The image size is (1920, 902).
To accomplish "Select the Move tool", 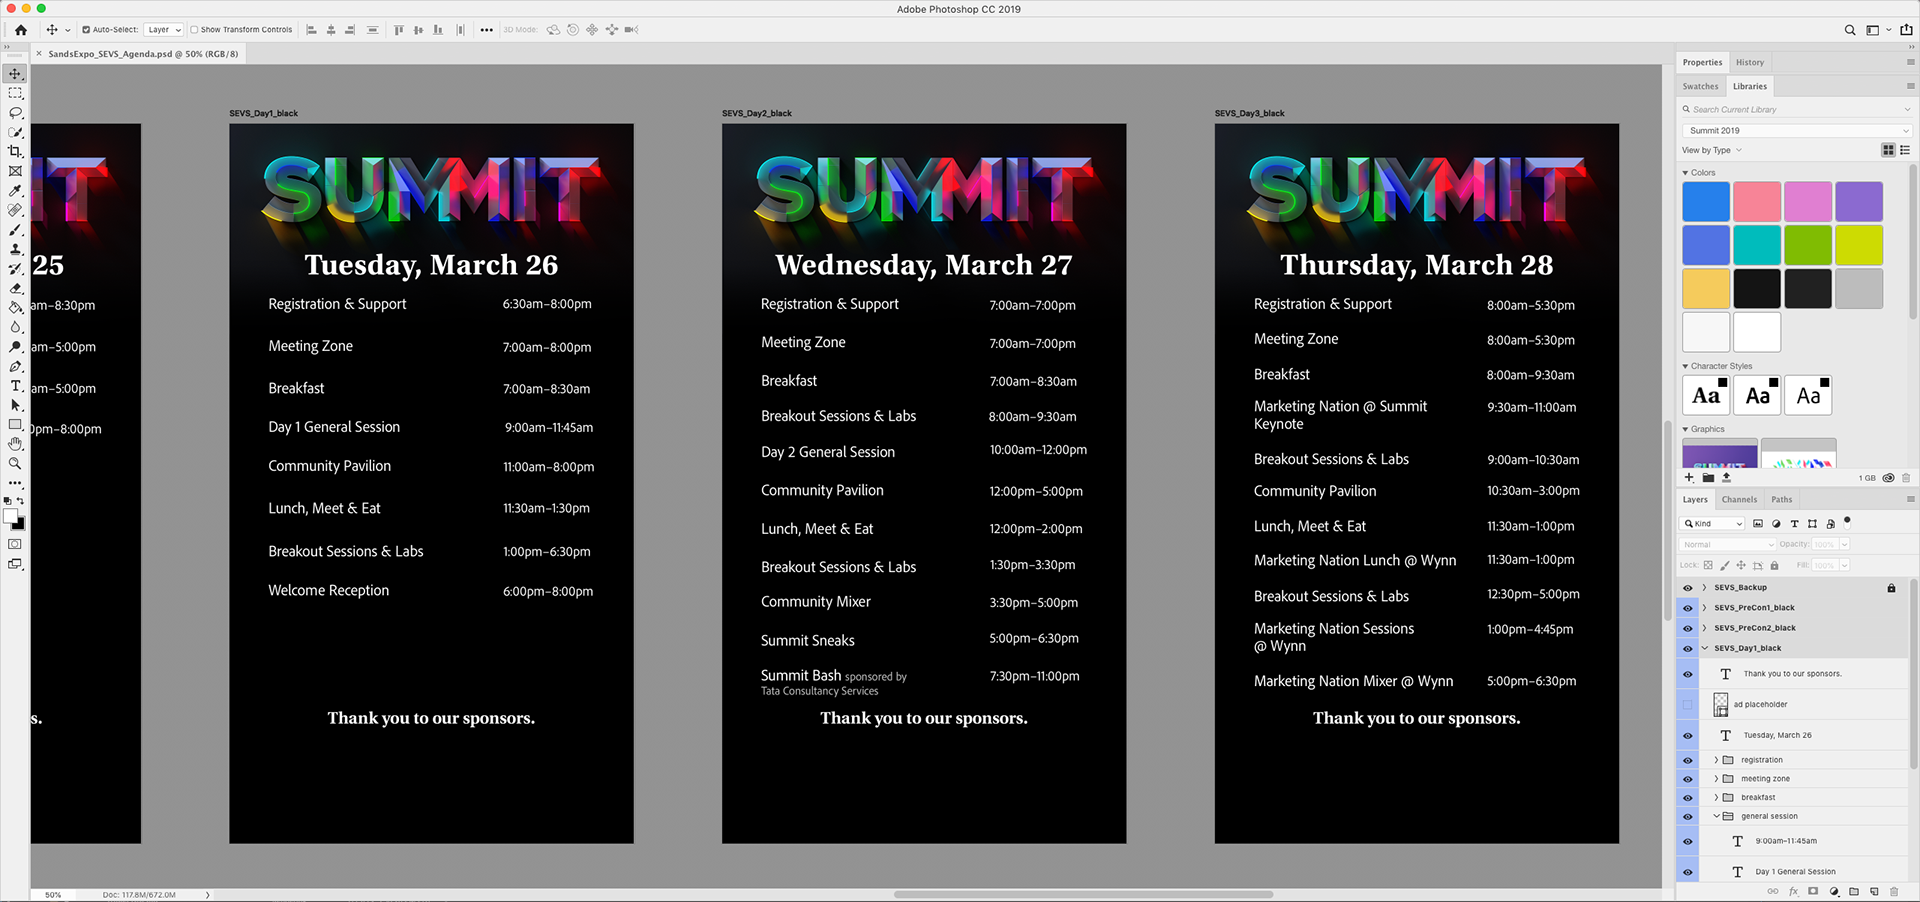I will [15, 74].
